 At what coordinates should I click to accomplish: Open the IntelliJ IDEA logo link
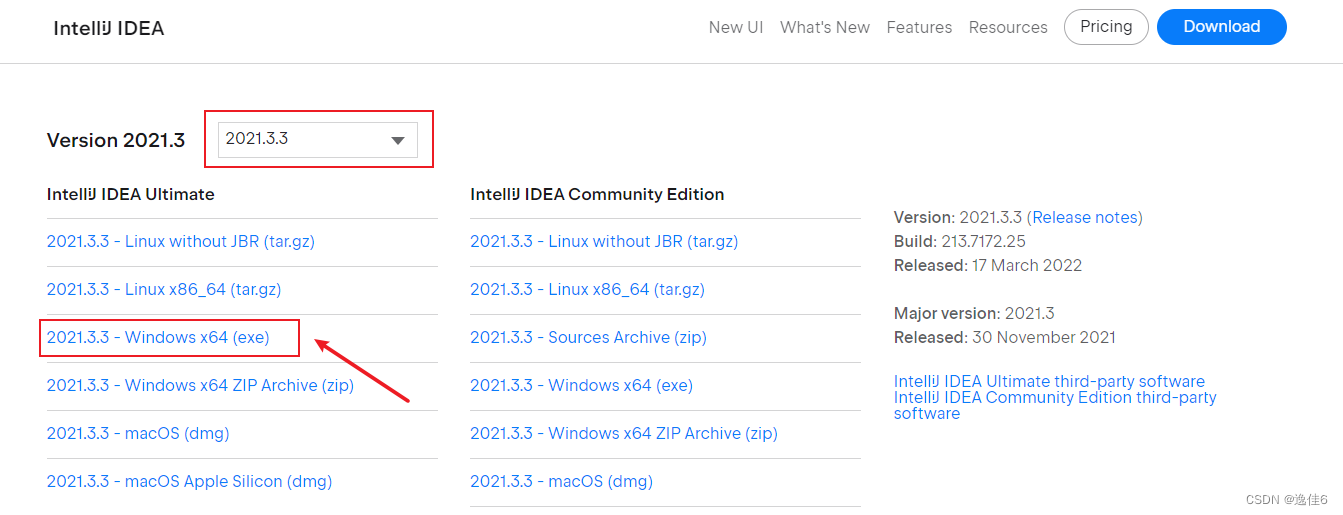(x=109, y=28)
